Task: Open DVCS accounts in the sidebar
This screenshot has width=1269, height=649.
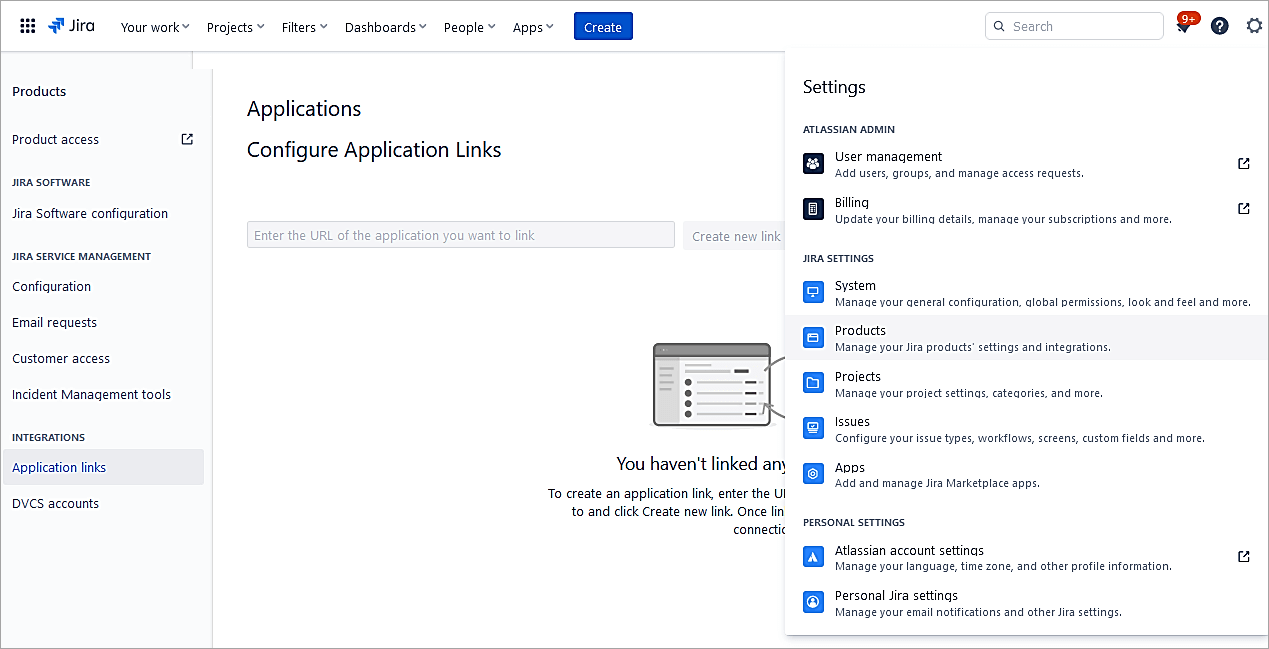Action: point(55,503)
